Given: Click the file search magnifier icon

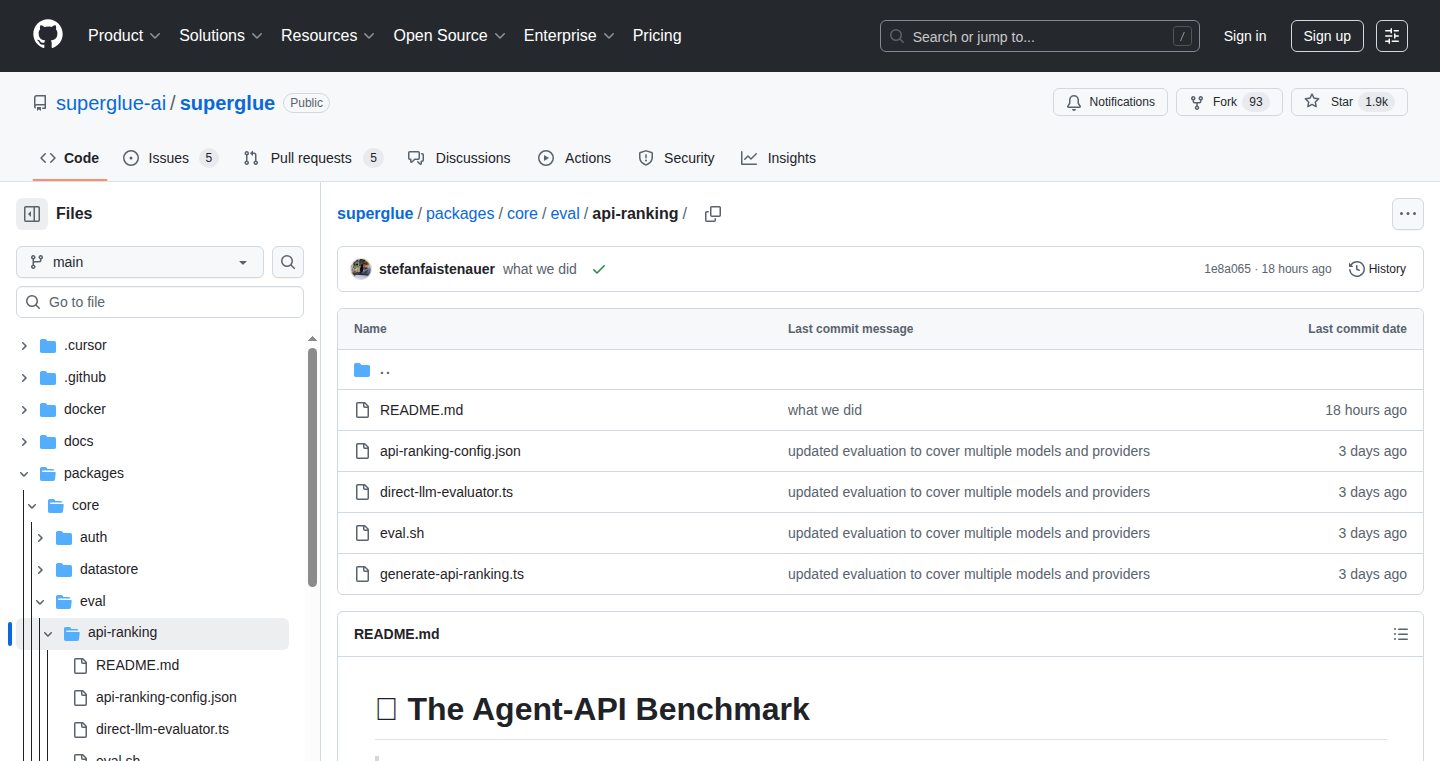Looking at the screenshot, I should (288, 262).
